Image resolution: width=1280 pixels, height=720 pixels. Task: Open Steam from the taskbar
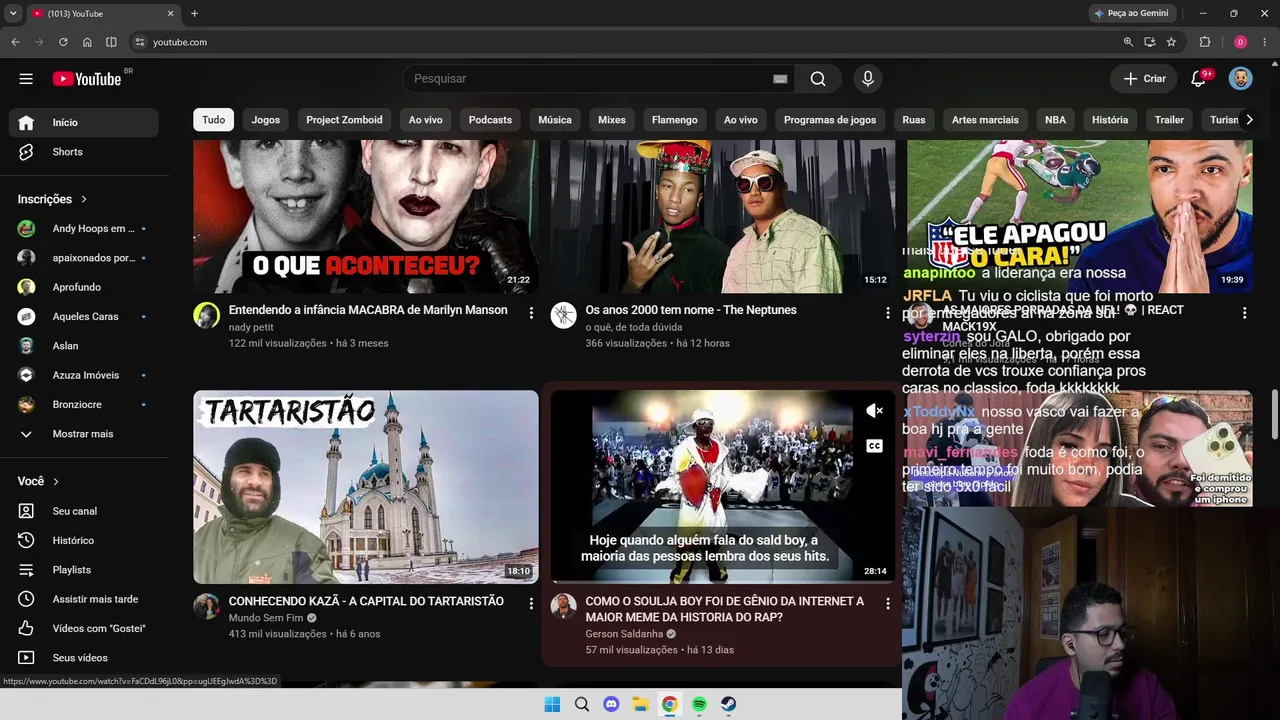[x=729, y=705]
